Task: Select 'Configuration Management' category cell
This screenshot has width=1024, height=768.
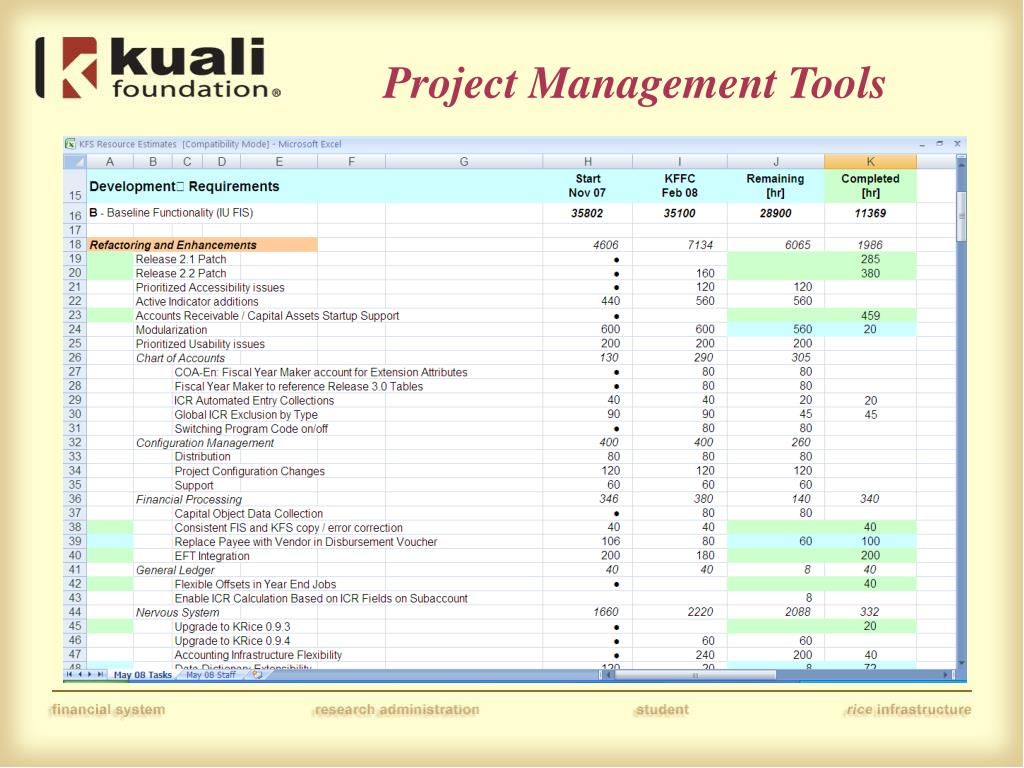Action: pos(204,443)
